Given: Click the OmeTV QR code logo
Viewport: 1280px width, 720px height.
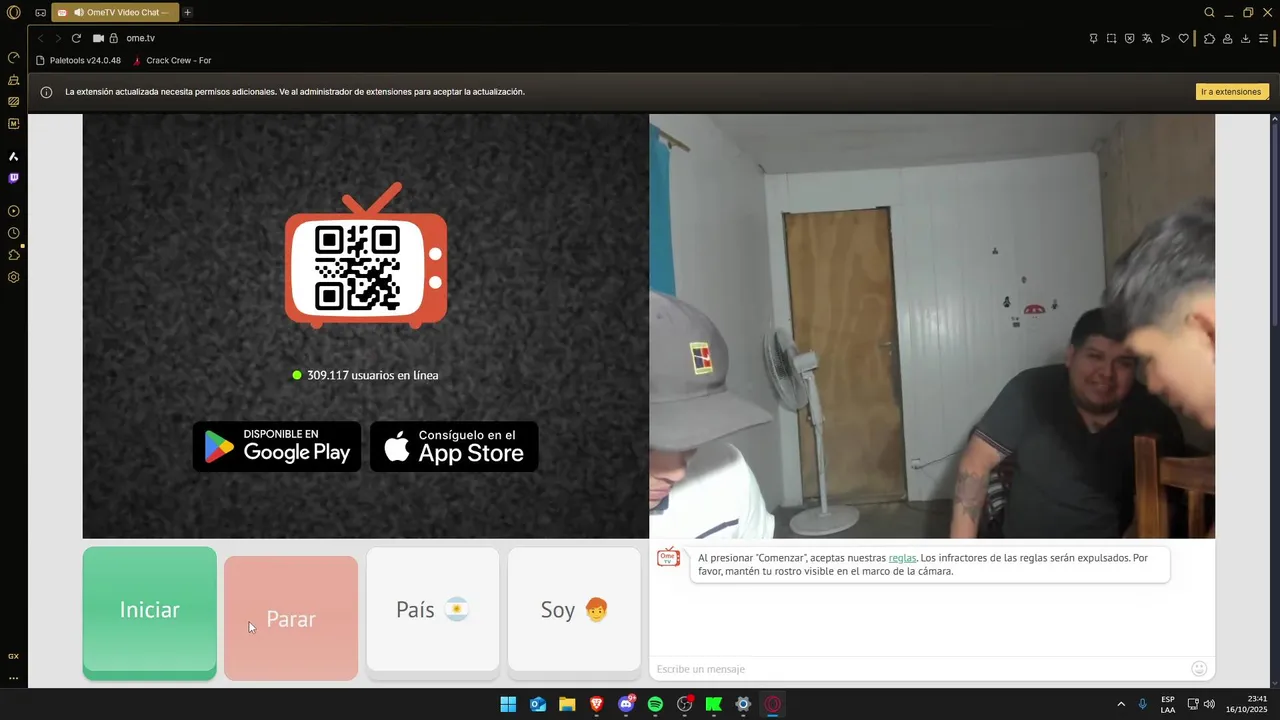Looking at the screenshot, I should coord(366,256).
